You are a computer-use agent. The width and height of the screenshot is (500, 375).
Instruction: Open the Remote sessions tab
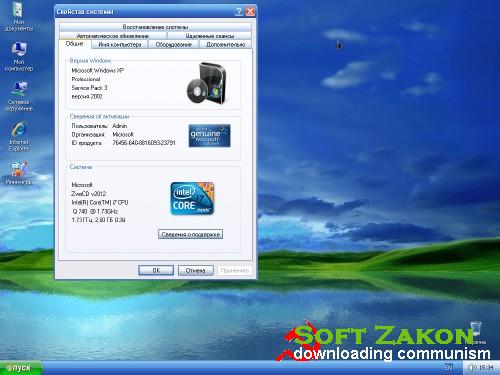tap(209, 36)
